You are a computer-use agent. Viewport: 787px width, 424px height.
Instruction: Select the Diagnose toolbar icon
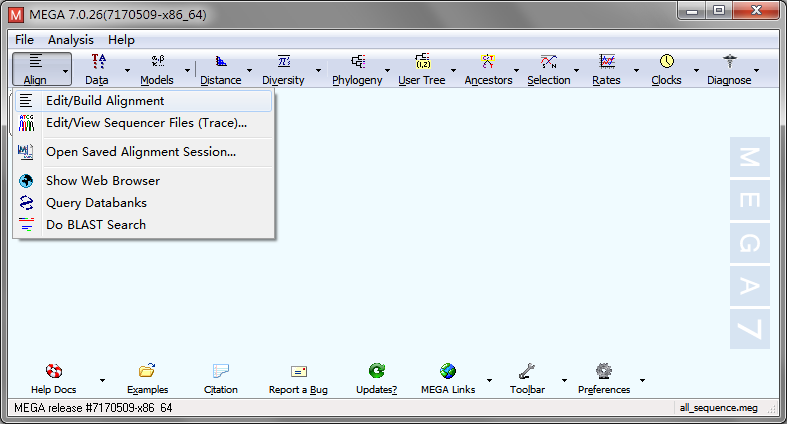click(729, 62)
